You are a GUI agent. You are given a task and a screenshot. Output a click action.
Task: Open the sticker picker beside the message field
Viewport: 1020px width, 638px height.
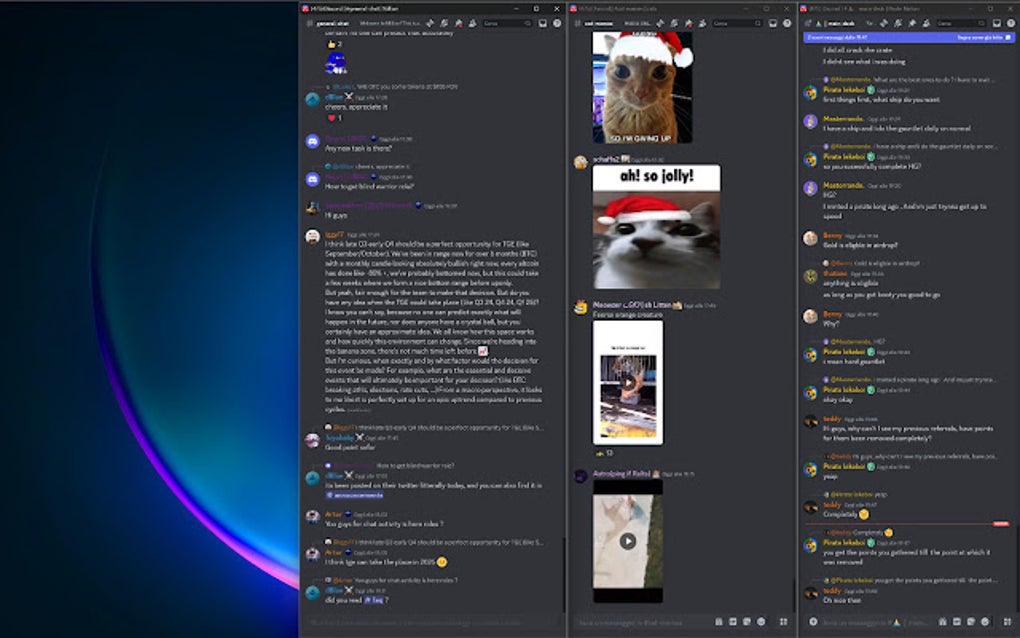[x=747, y=622]
